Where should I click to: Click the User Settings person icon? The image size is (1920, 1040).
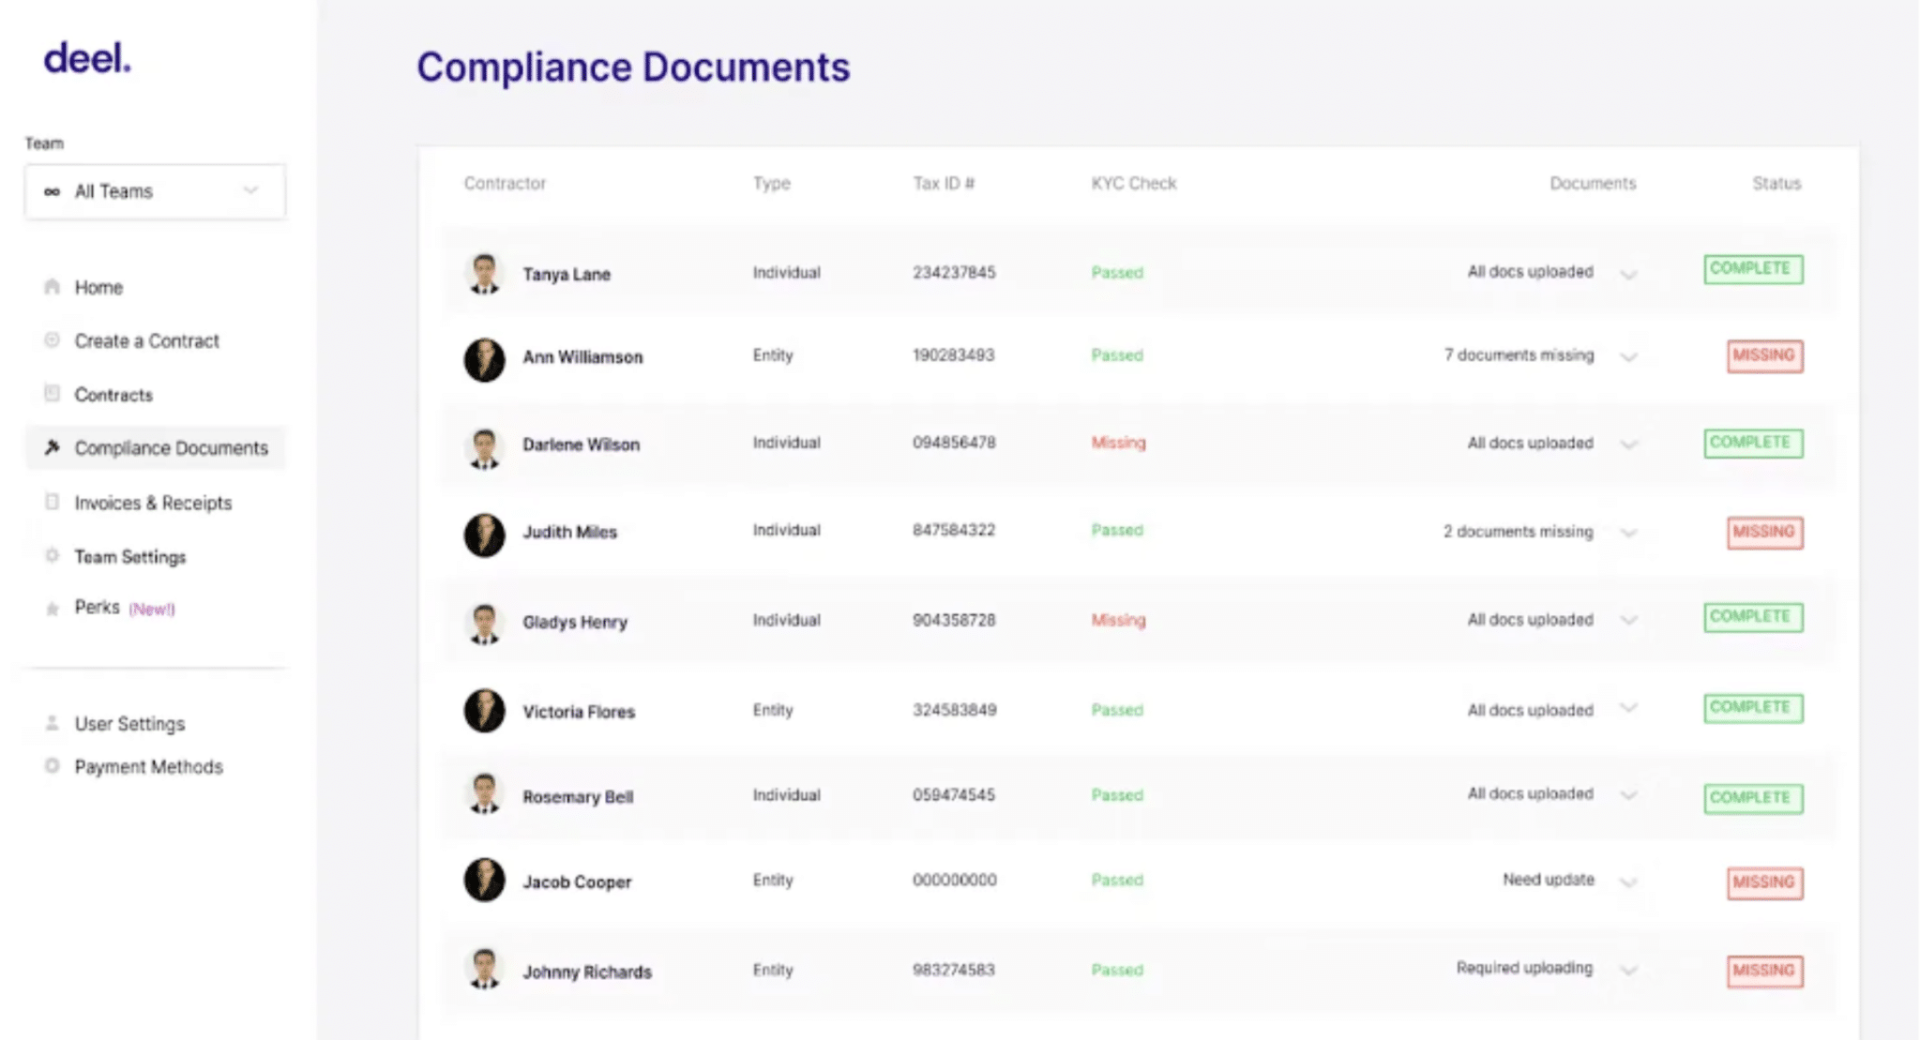pyautogui.click(x=52, y=723)
